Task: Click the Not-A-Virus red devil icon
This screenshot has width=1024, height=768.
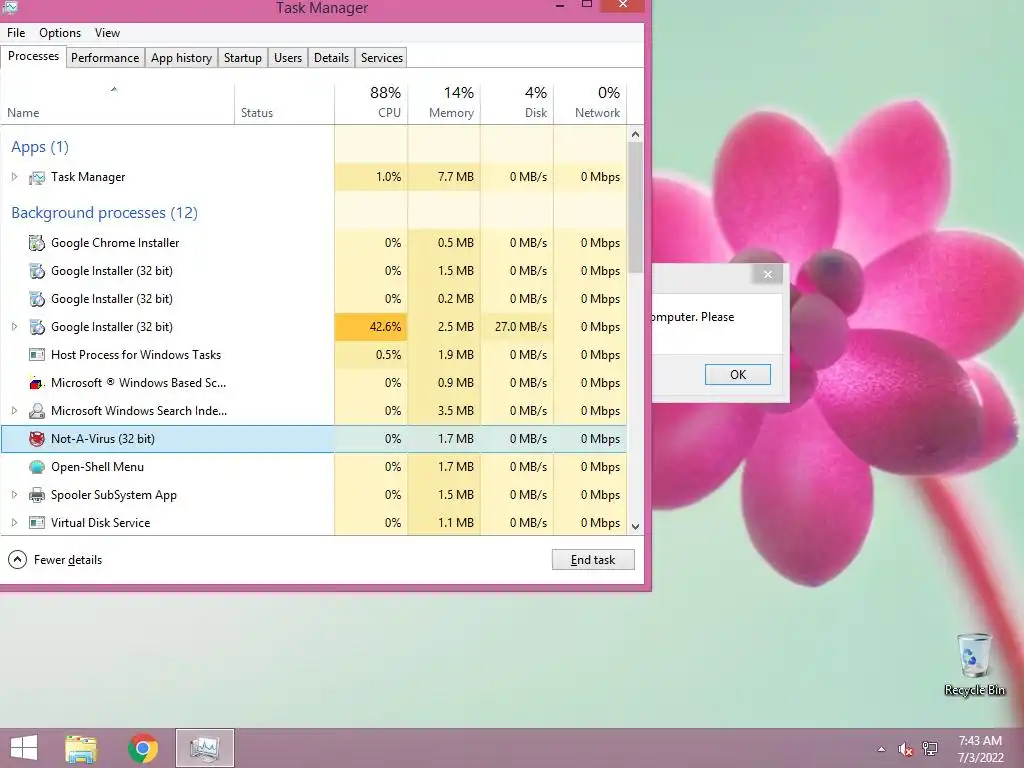Action: point(37,439)
